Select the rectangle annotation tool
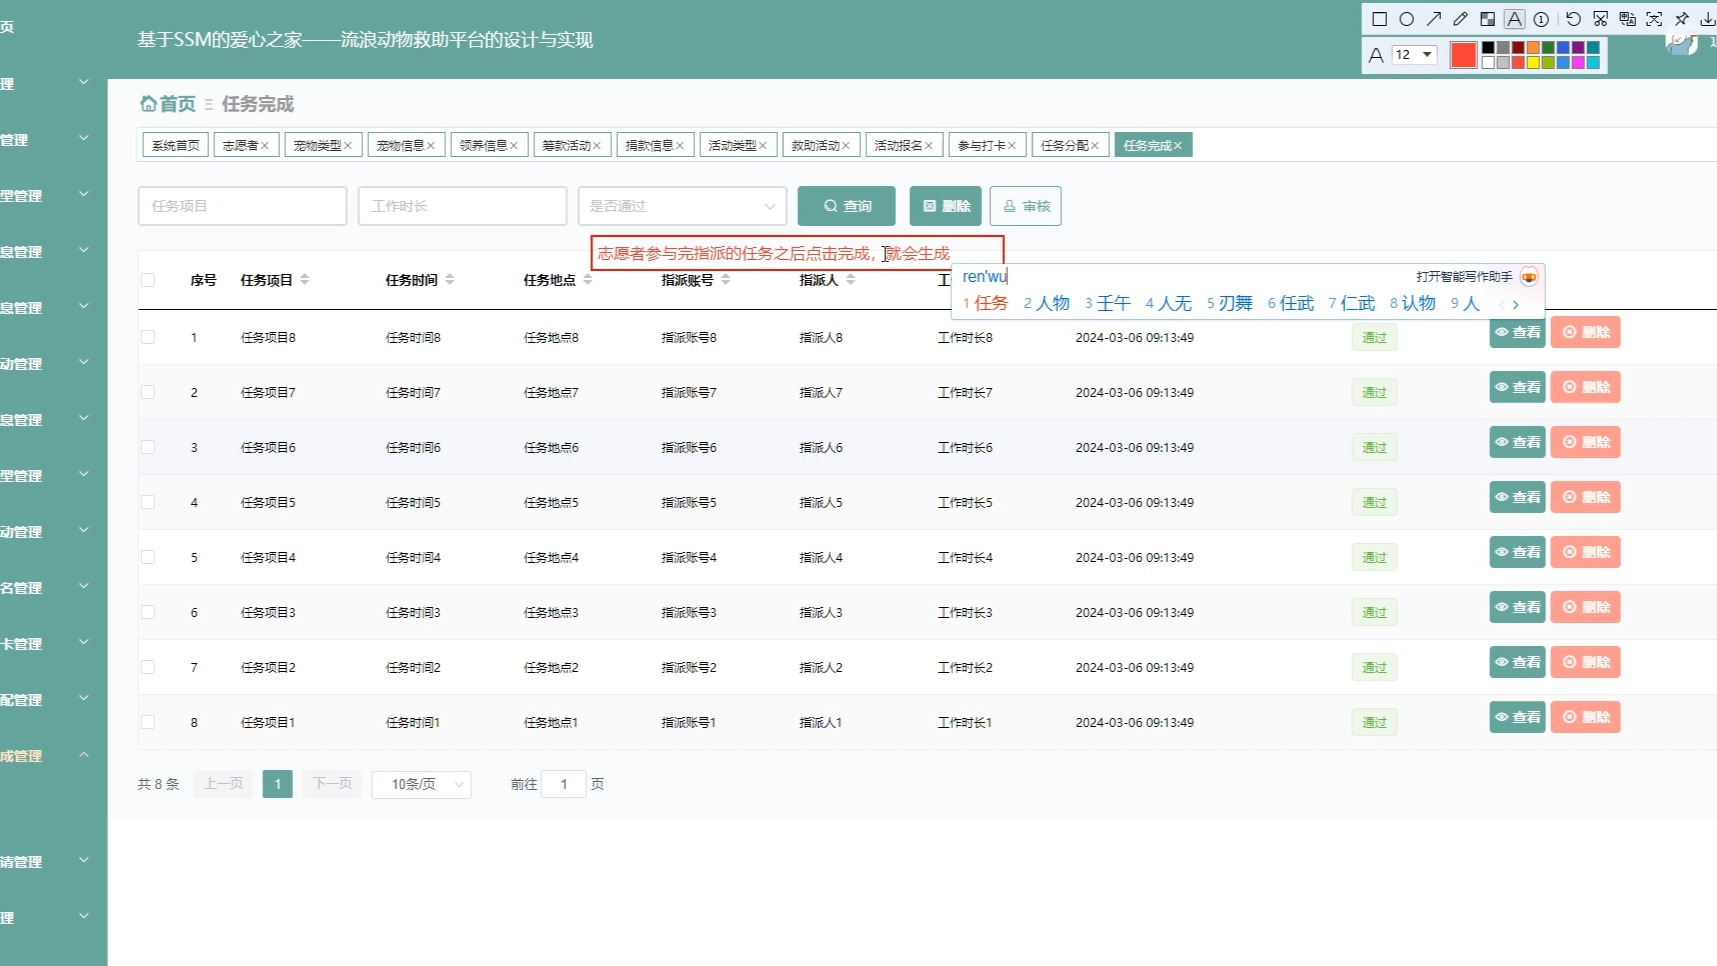 click(x=1380, y=19)
